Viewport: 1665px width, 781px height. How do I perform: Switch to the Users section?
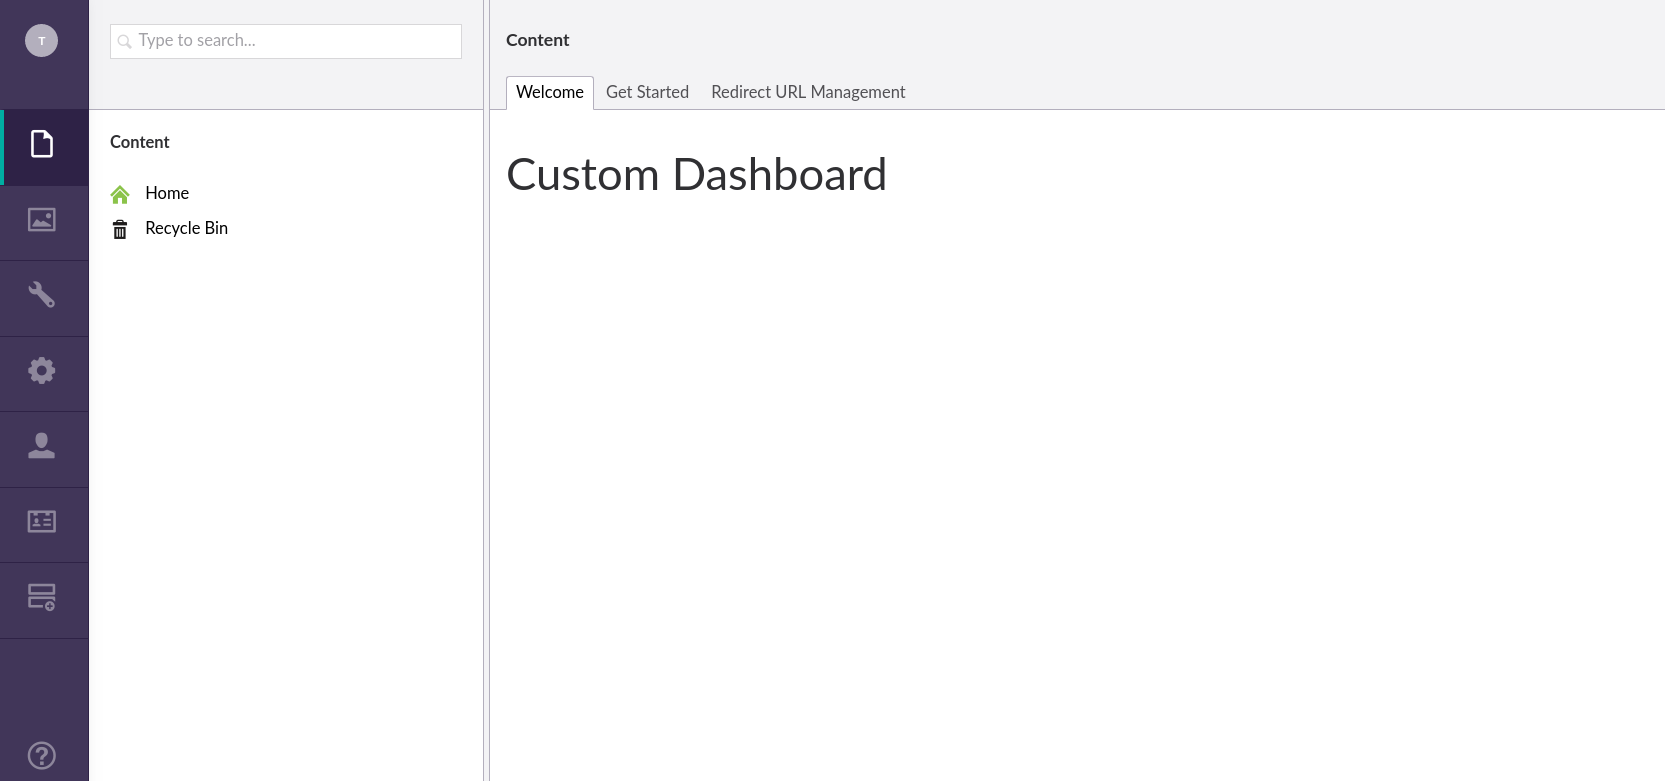pos(42,446)
